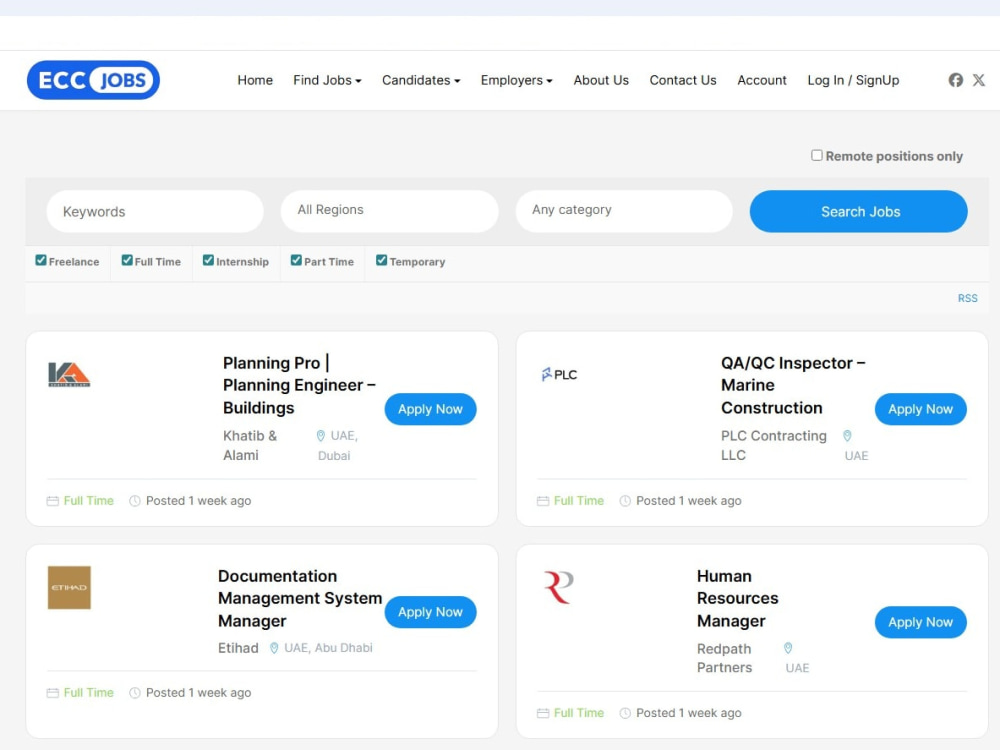Open Planning Pro | Planning Engineer job title

coord(299,385)
